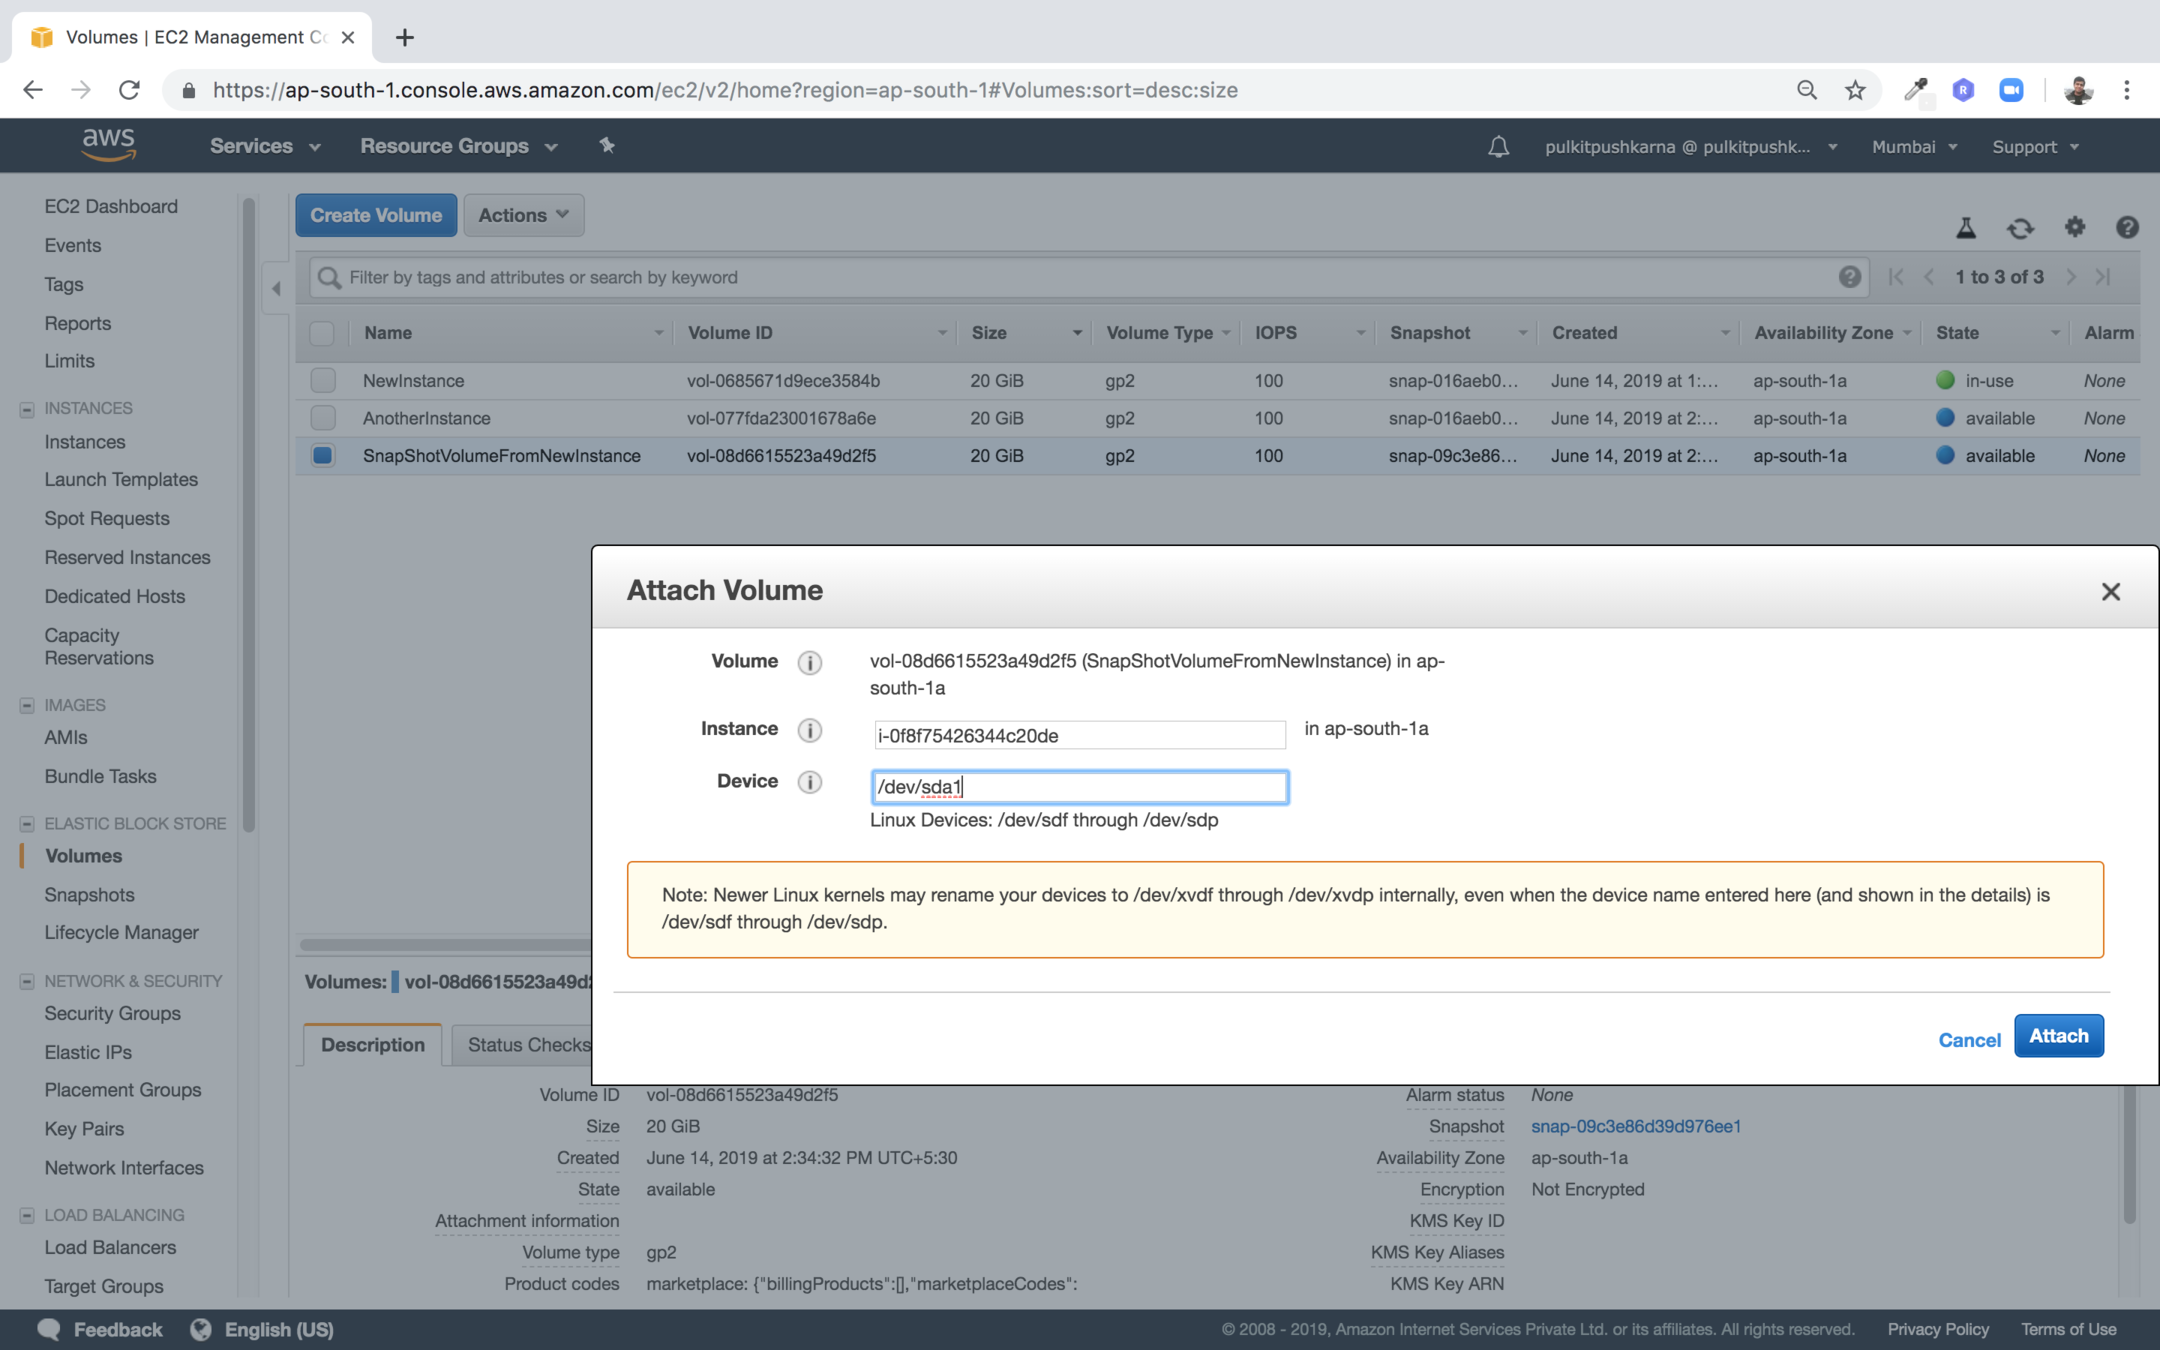Screen dimensions: 2160x1350
Task: Click the Device field info icon
Action: (809, 782)
